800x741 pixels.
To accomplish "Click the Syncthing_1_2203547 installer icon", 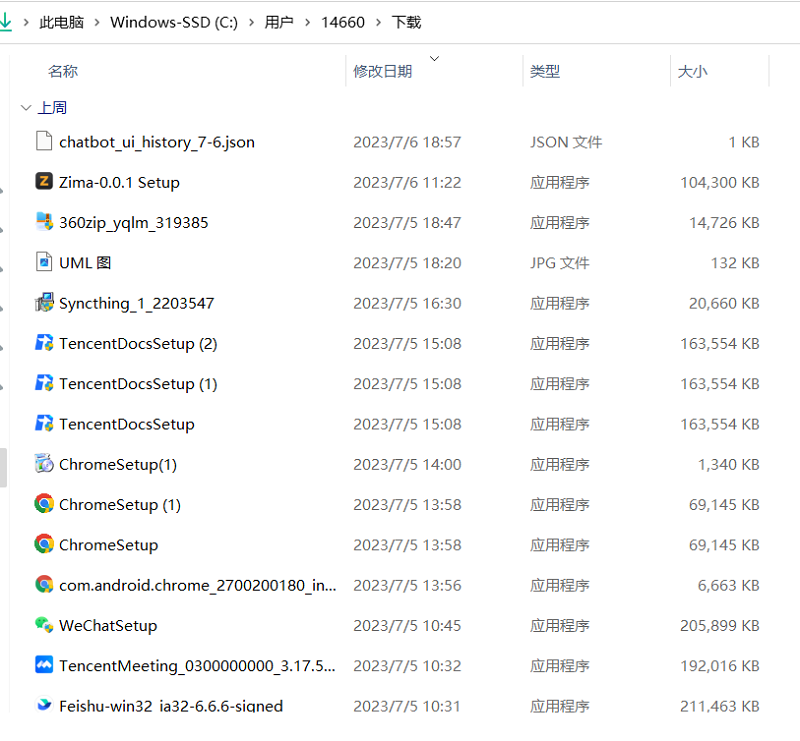I will coord(44,302).
